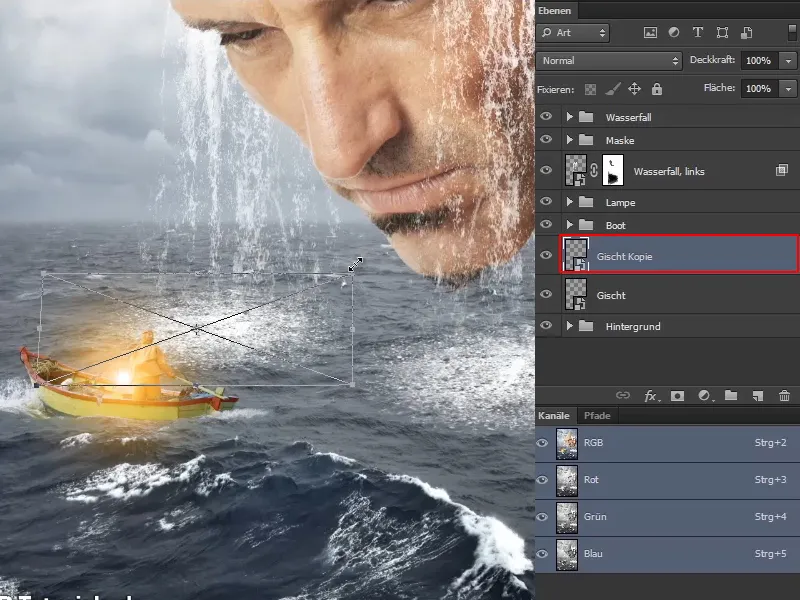Expand the Wasserfall group
Image resolution: width=800 pixels, height=600 pixels.
point(569,117)
